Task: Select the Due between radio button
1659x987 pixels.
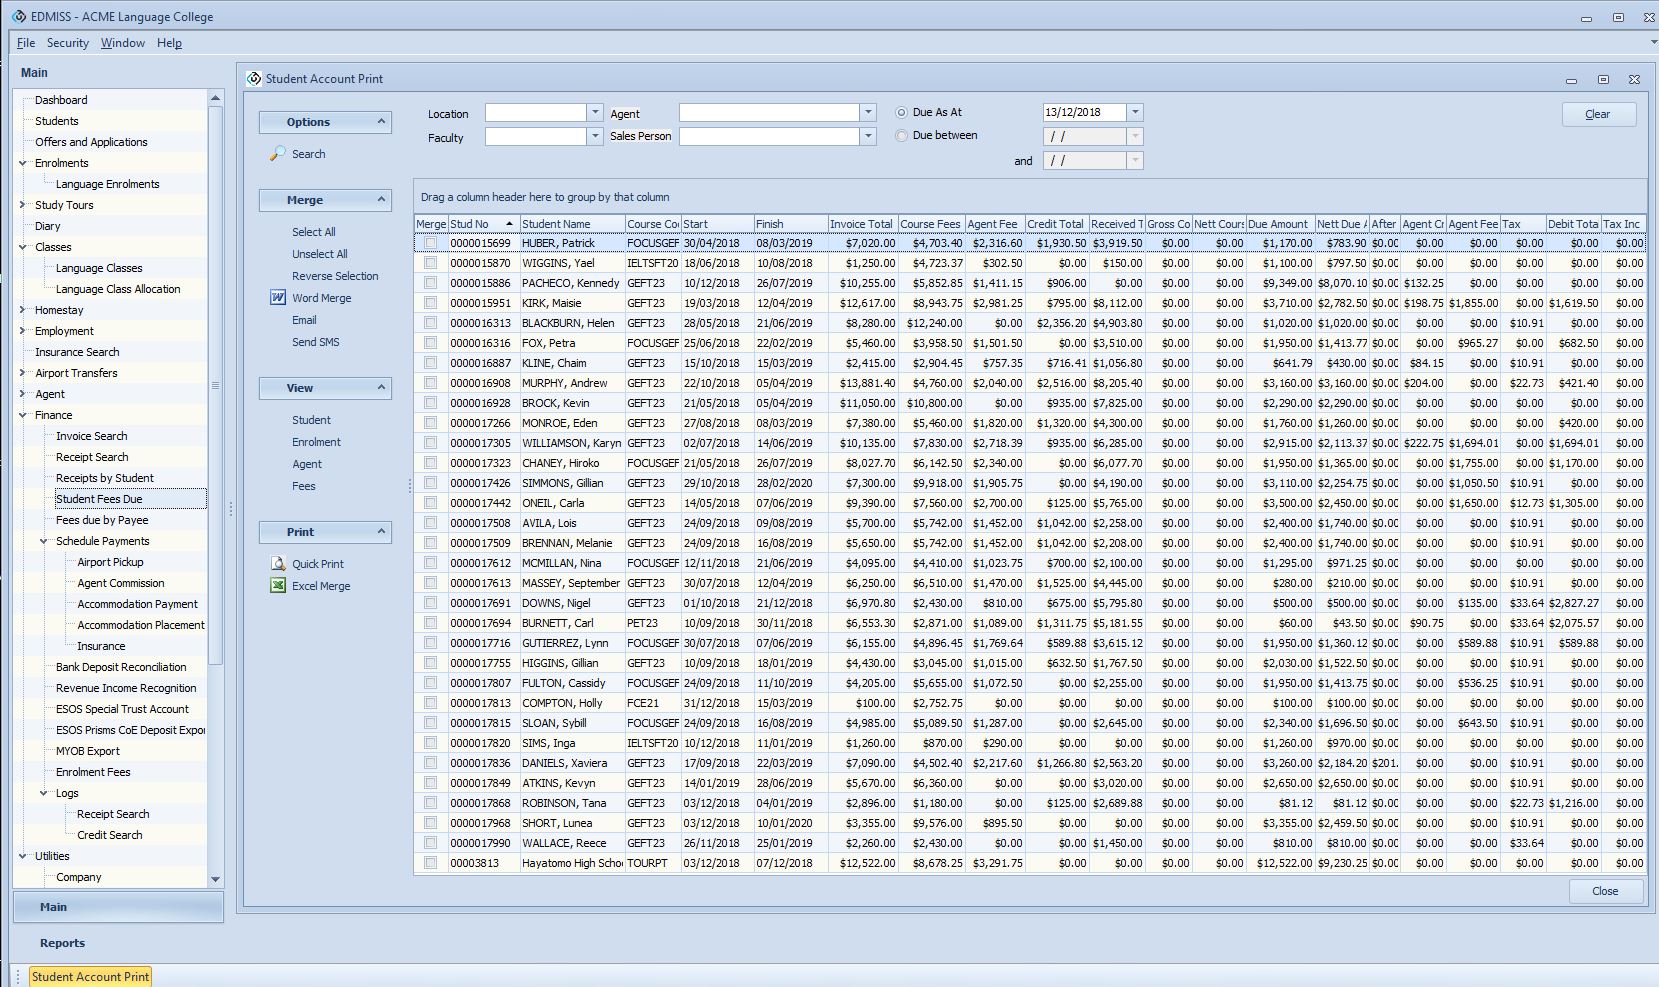Action: point(902,136)
